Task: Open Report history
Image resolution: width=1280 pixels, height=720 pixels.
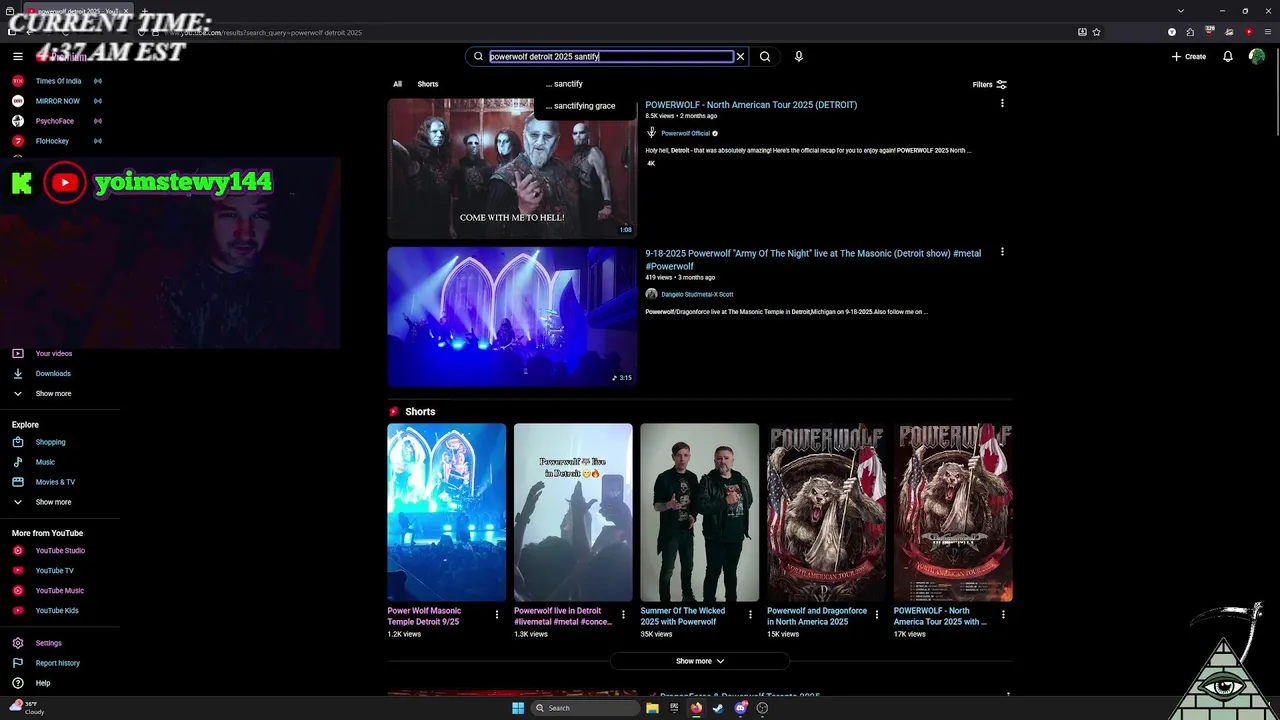Action: point(58,663)
